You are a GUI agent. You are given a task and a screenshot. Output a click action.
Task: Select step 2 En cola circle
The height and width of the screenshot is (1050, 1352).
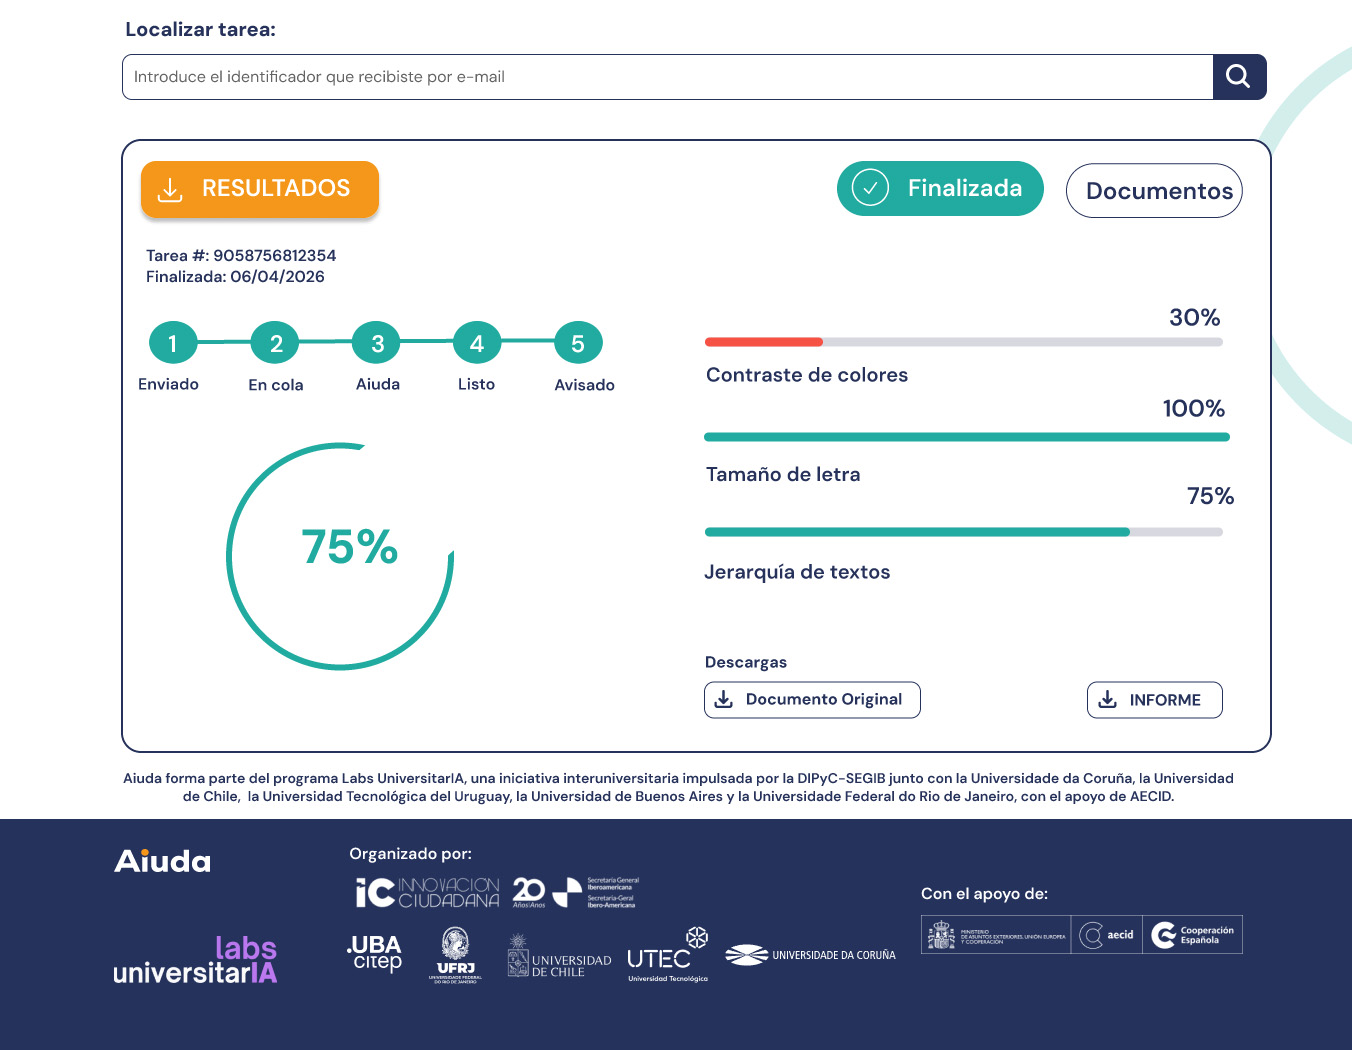coord(276,343)
